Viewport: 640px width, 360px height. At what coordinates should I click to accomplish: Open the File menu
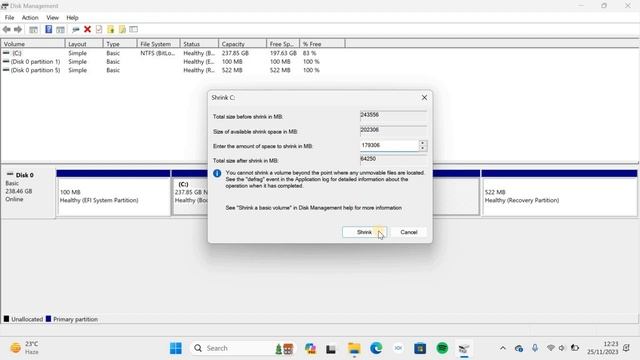(x=9, y=18)
